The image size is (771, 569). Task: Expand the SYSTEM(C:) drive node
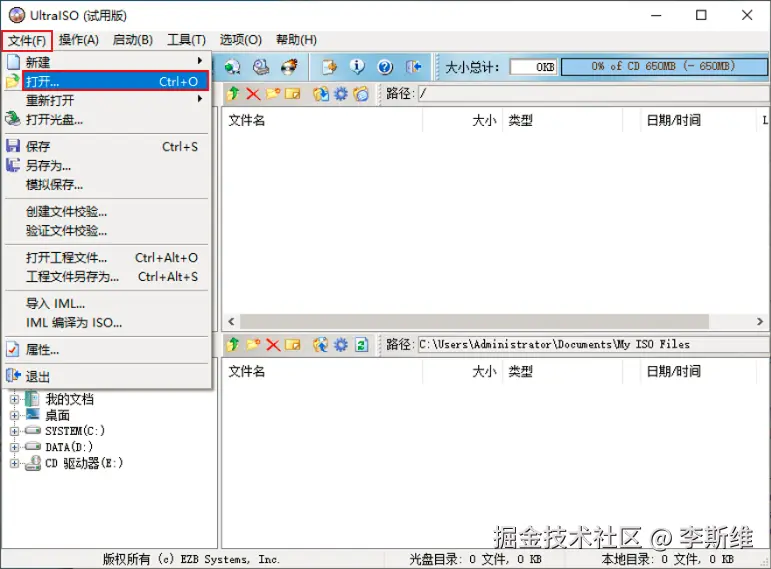(x=14, y=431)
